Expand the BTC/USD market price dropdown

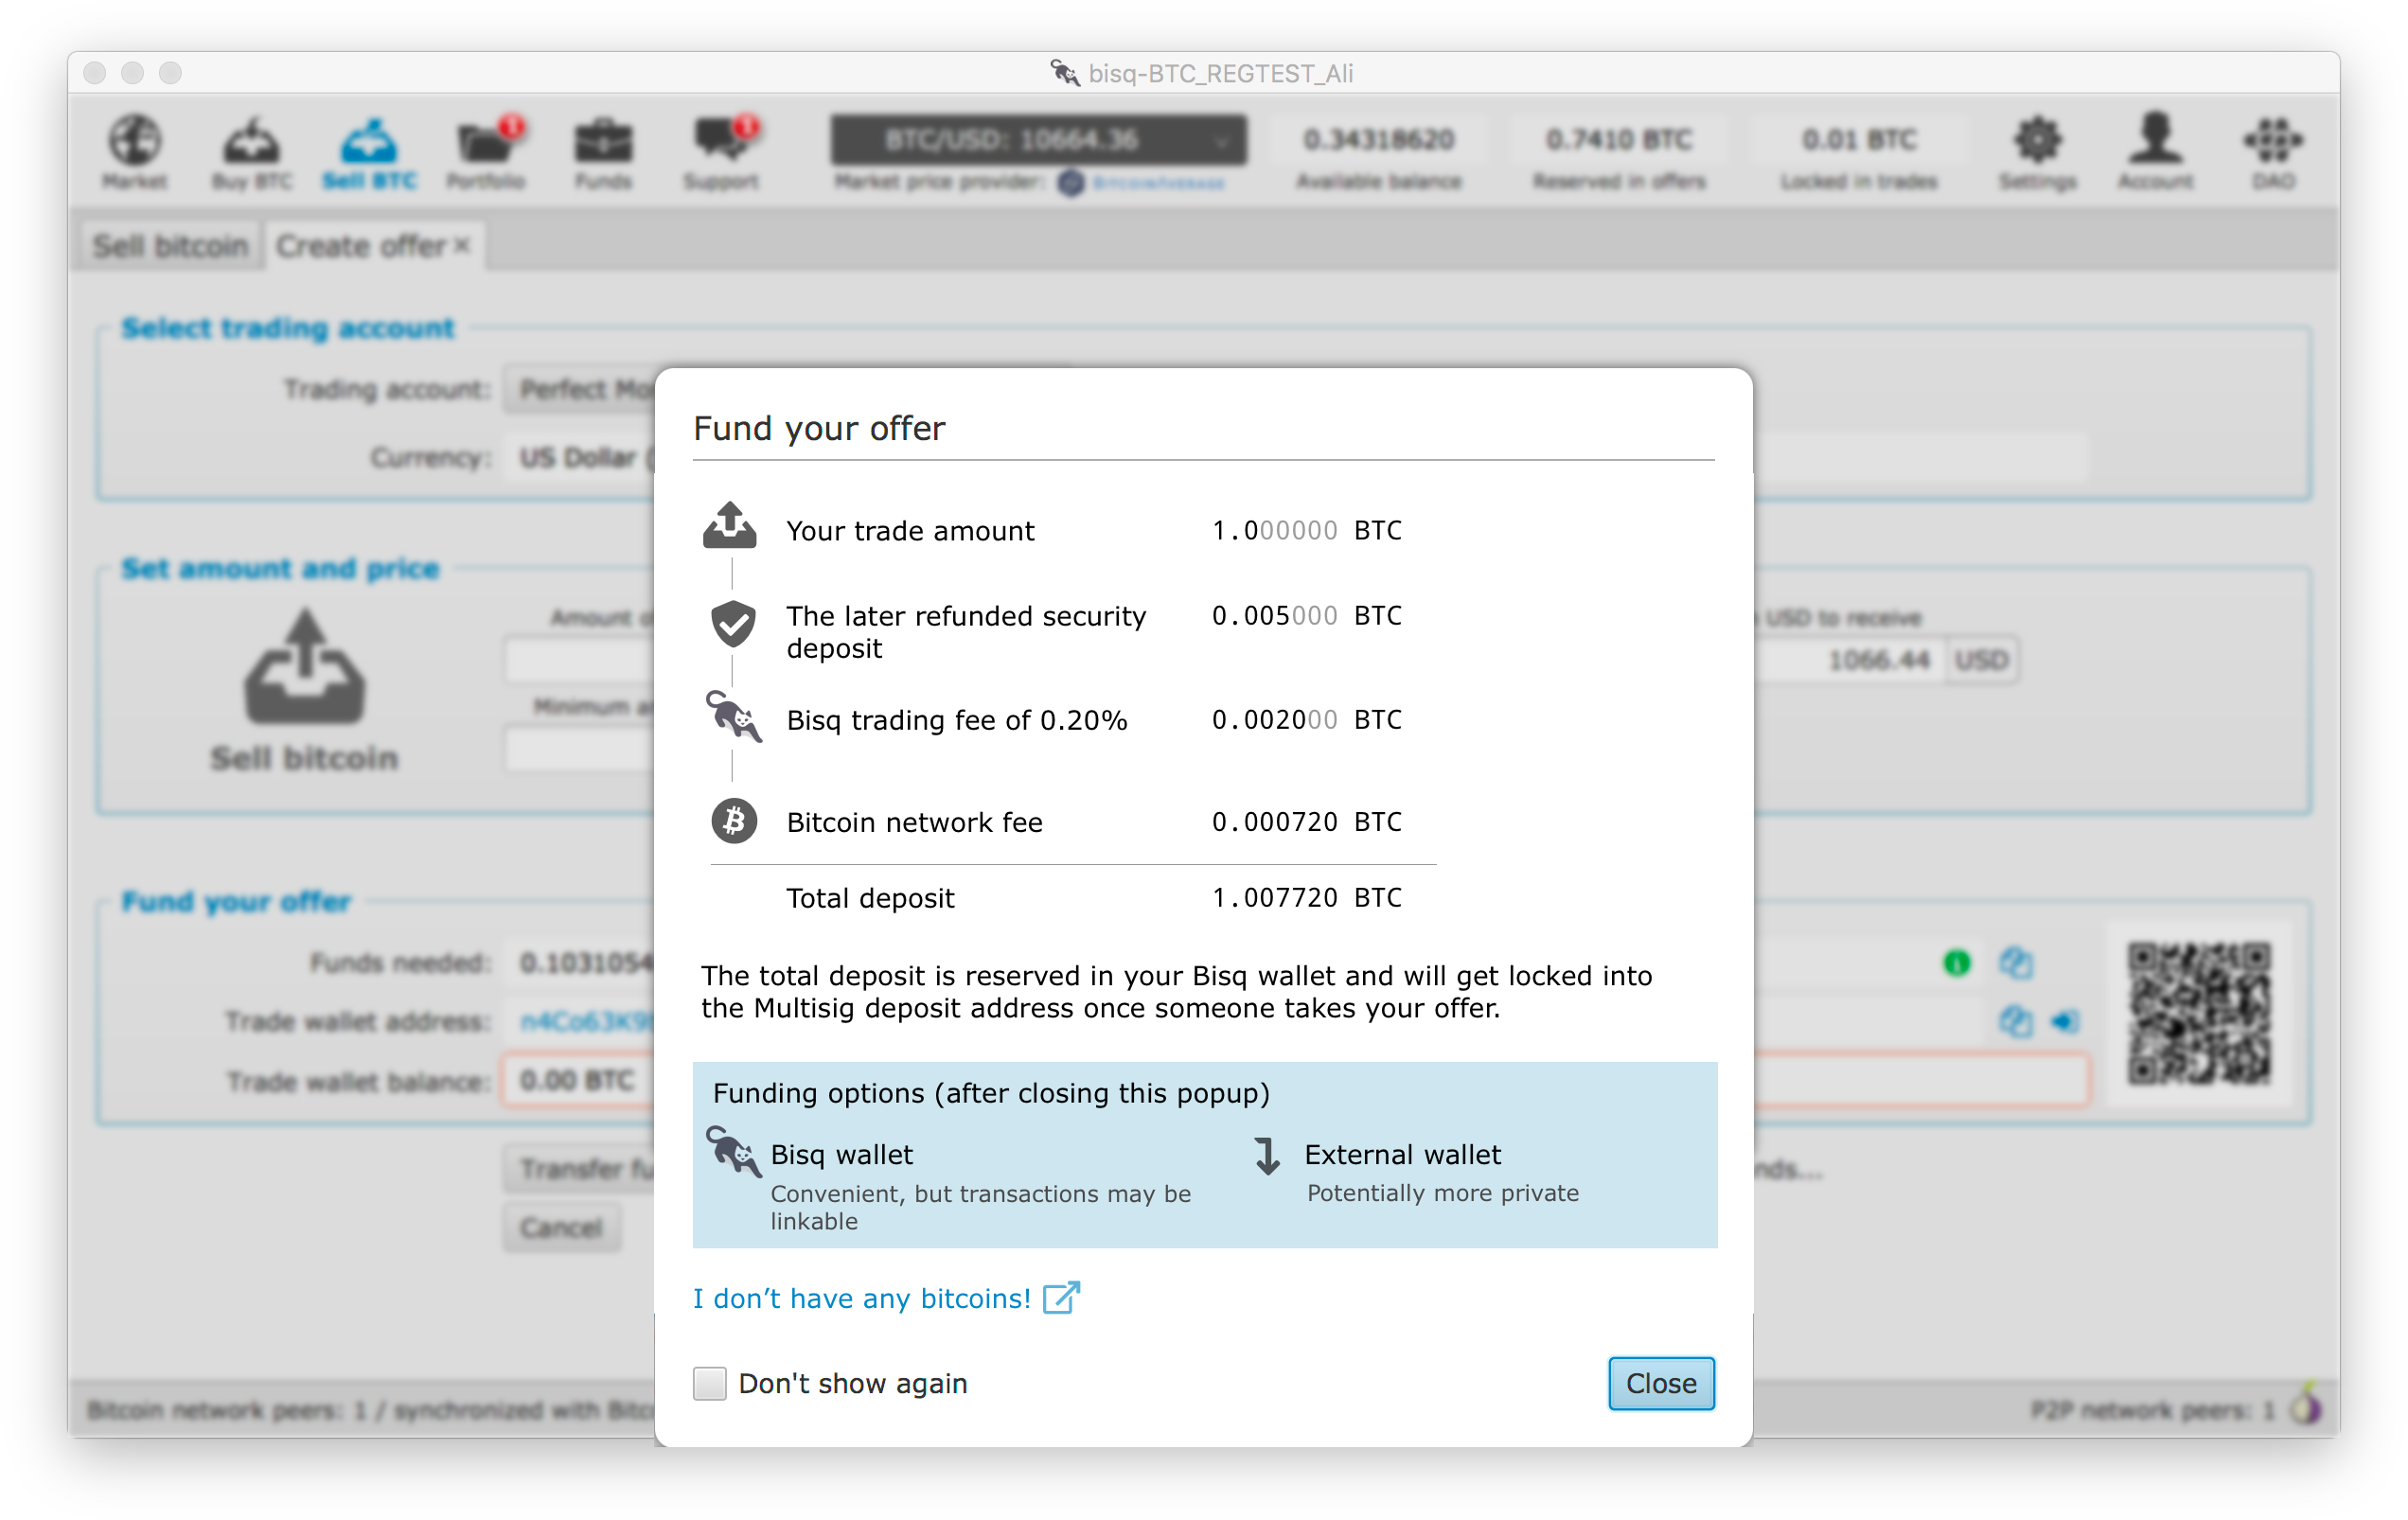point(1038,139)
